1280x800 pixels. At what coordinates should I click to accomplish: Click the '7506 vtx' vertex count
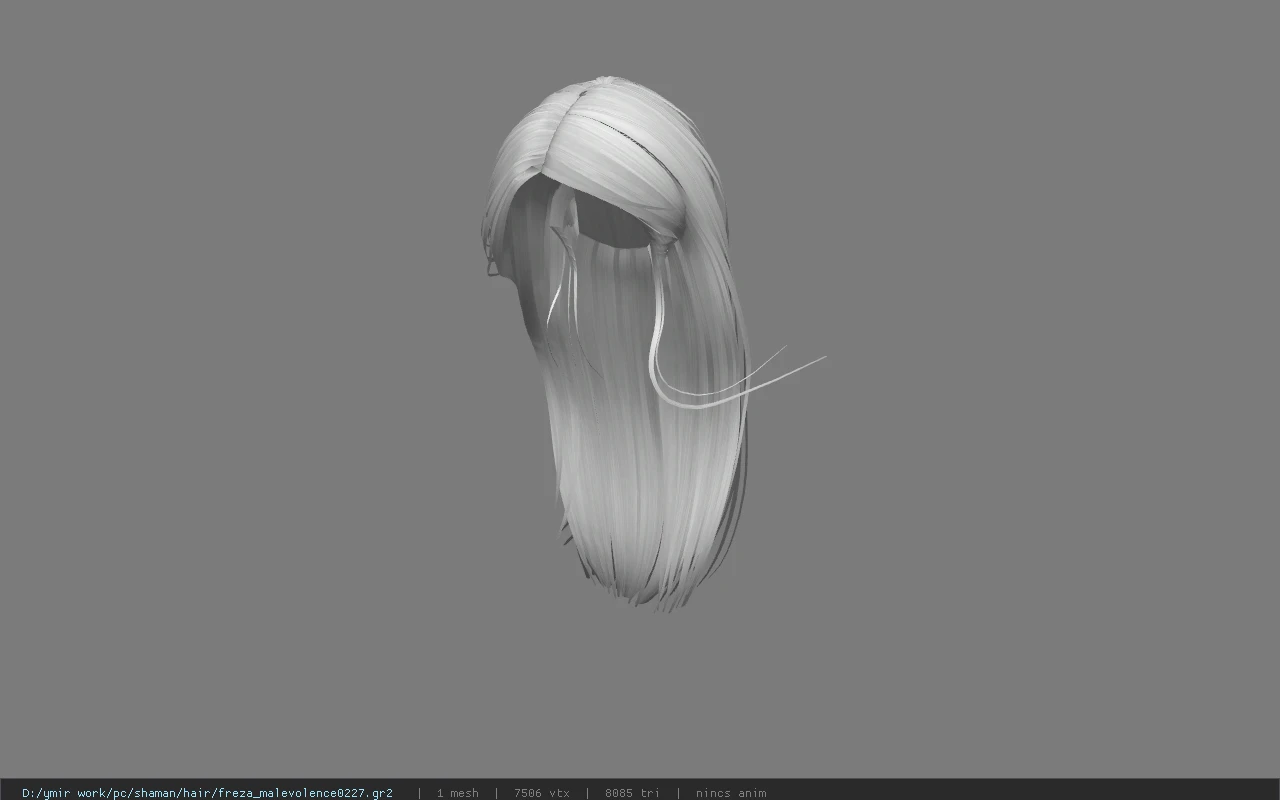(x=542, y=793)
